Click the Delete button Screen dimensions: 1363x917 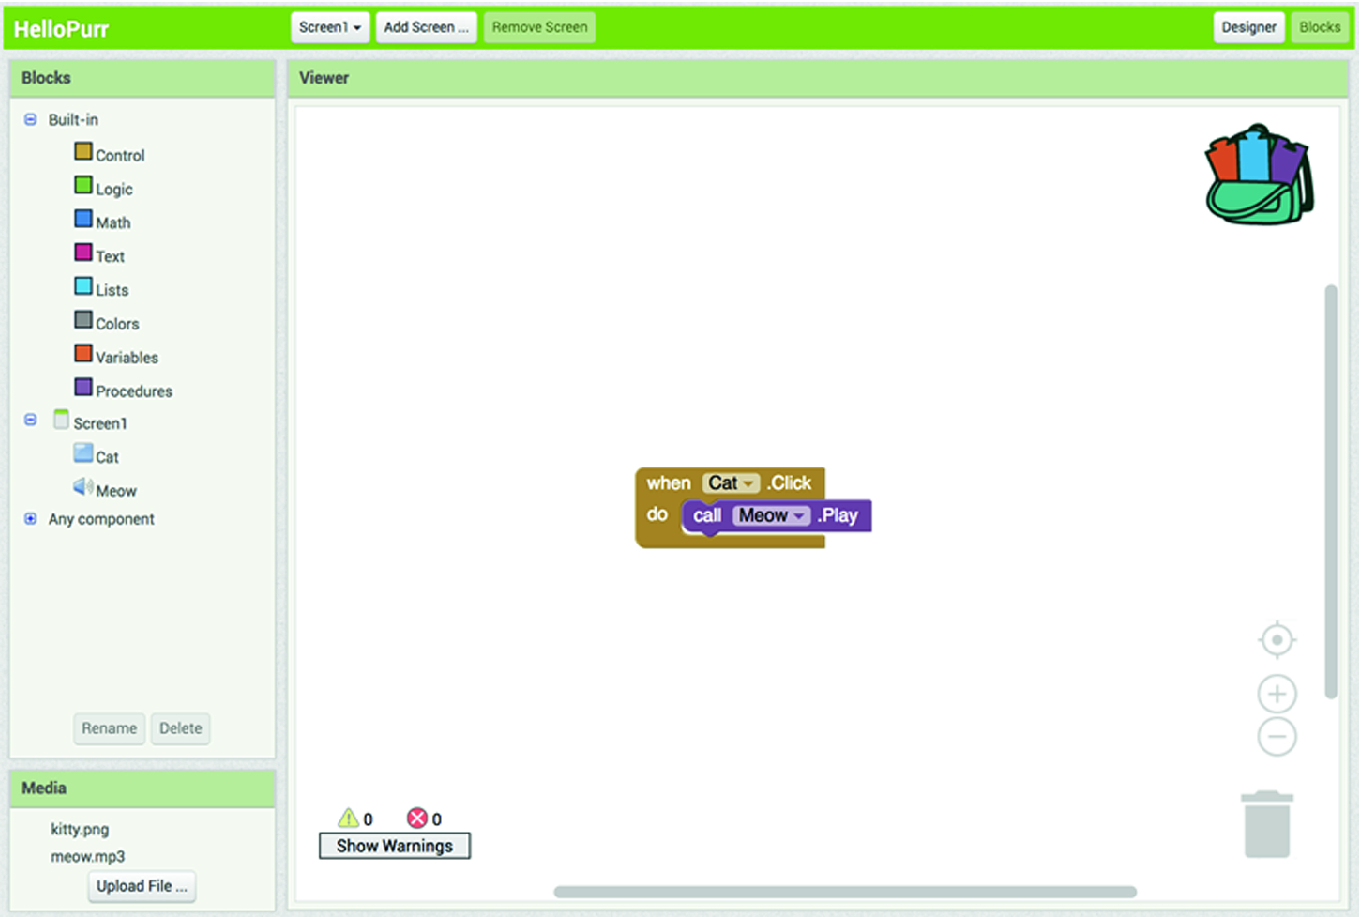click(181, 728)
